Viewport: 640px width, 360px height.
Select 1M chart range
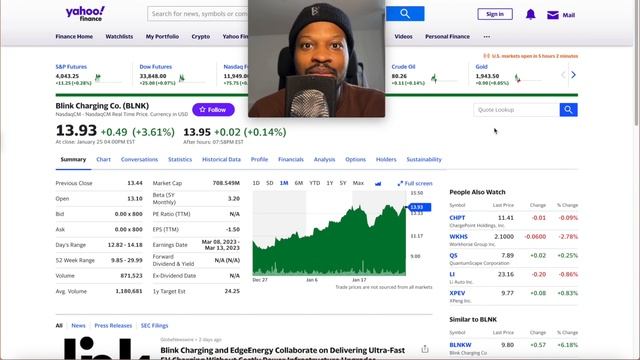[x=284, y=183]
